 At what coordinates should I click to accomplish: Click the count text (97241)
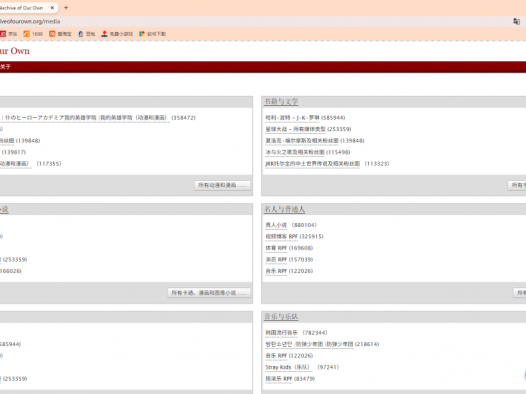(x=328, y=367)
